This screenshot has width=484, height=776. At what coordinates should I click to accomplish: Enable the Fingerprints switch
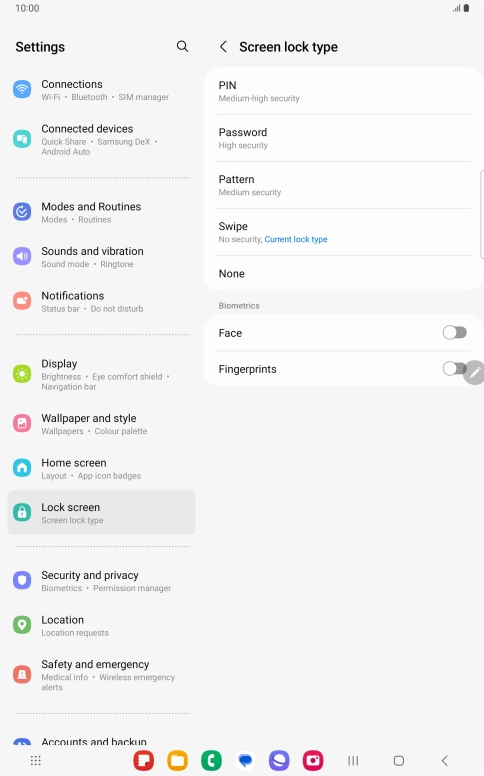pos(453,369)
